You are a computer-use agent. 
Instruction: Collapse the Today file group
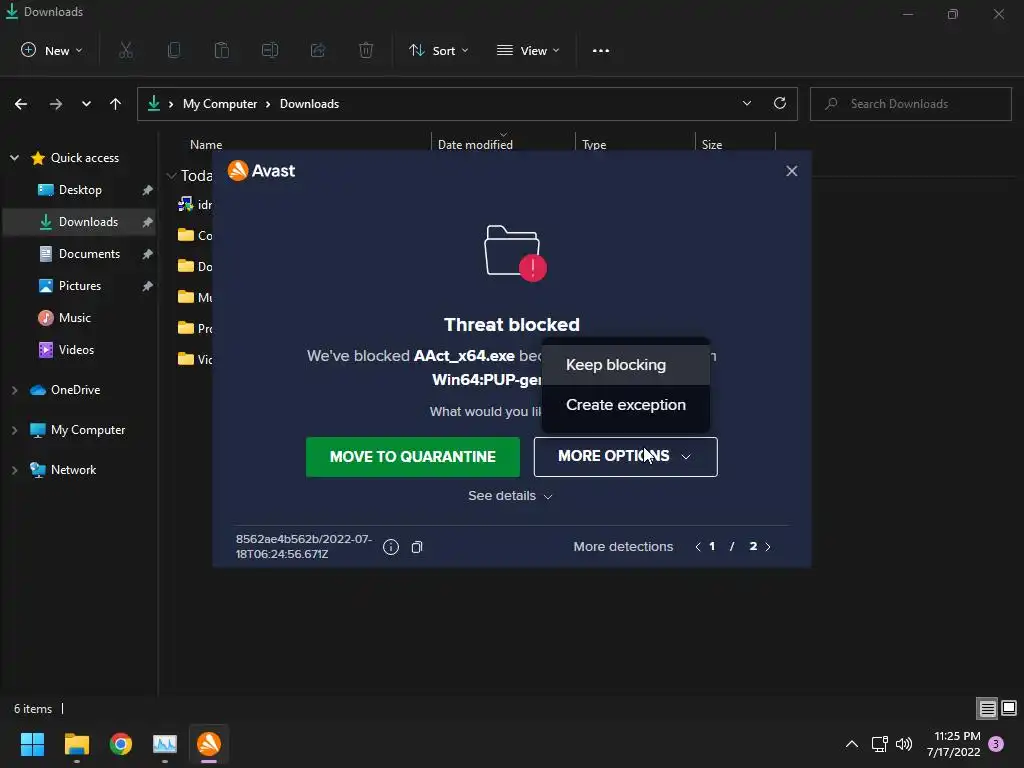172,176
